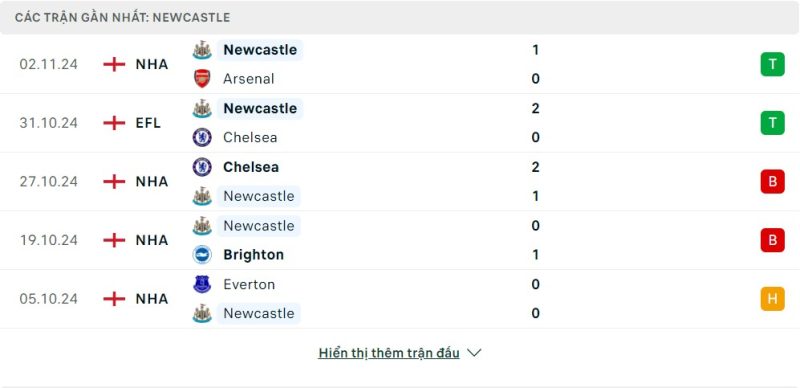Image resolution: width=800 pixels, height=388 pixels.
Task: Click Chelsea crest in 27.10.24 match
Action: click(202, 167)
